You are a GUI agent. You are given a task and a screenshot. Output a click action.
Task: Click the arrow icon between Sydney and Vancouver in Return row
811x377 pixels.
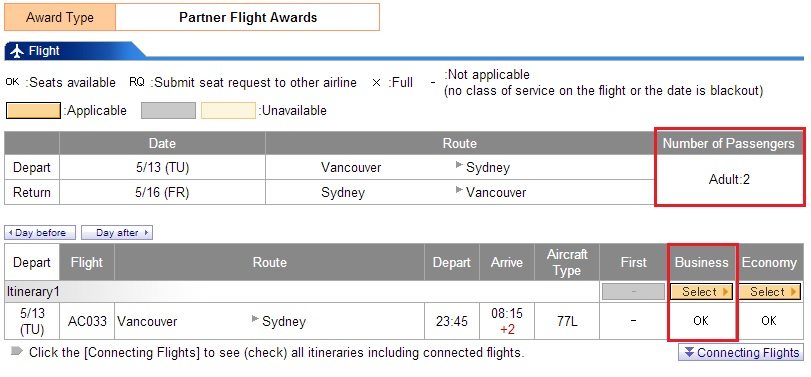click(459, 190)
